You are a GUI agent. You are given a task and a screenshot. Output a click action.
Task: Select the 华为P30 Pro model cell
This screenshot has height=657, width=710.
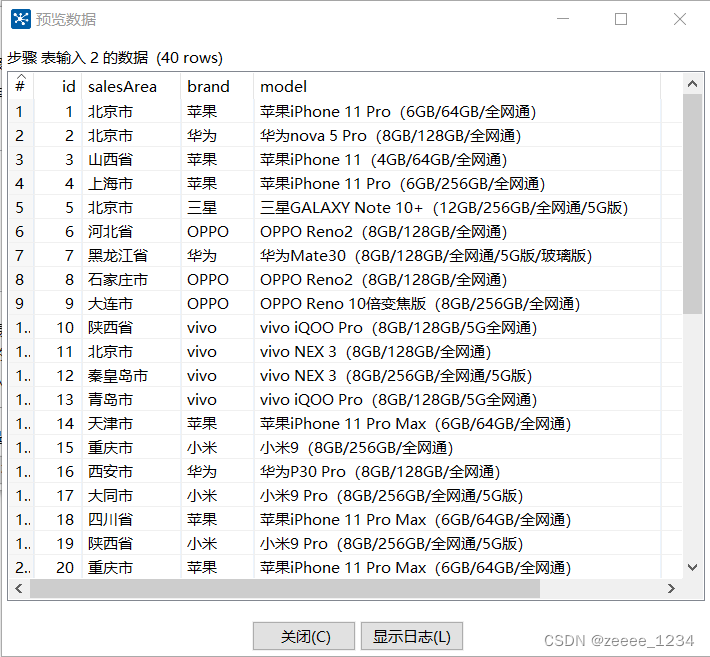coord(457,471)
